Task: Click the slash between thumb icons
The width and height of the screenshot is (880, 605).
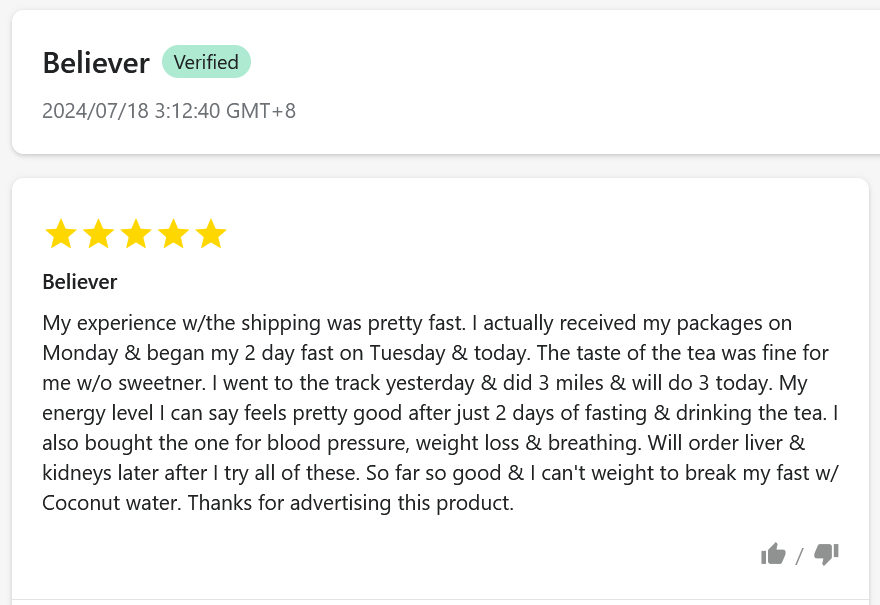Action: pyautogui.click(x=799, y=556)
